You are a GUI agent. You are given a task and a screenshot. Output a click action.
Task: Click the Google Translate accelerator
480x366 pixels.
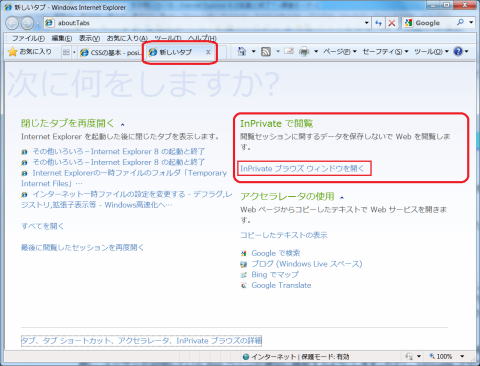click(281, 285)
